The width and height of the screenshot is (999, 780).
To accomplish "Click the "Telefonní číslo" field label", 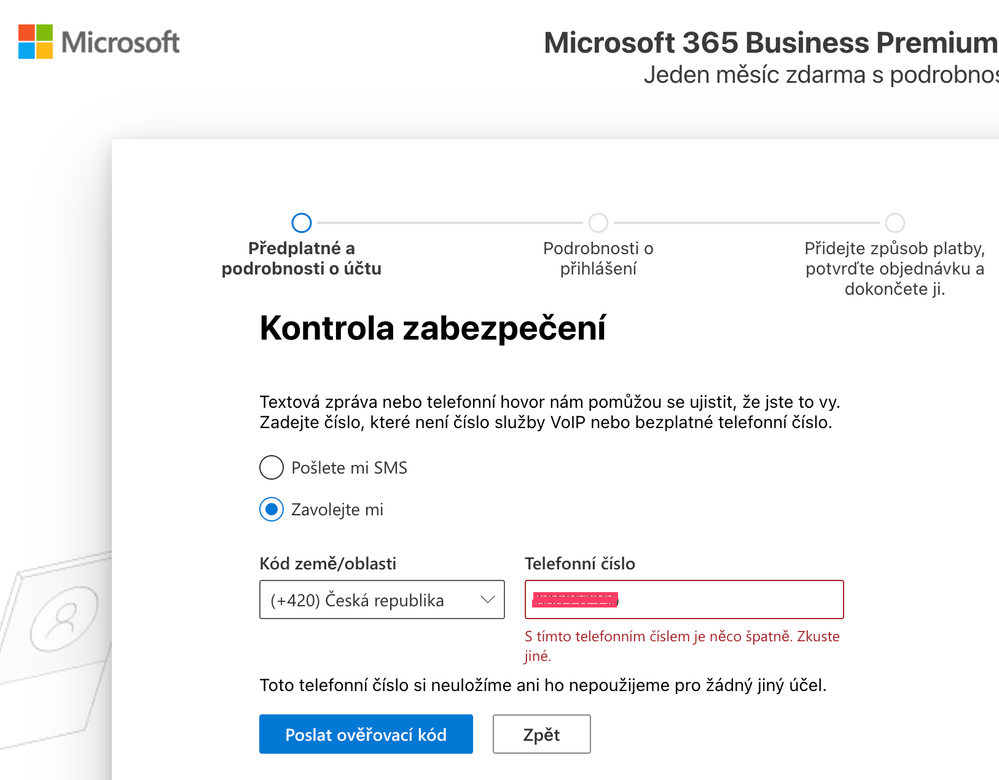I will click(x=580, y=564).
